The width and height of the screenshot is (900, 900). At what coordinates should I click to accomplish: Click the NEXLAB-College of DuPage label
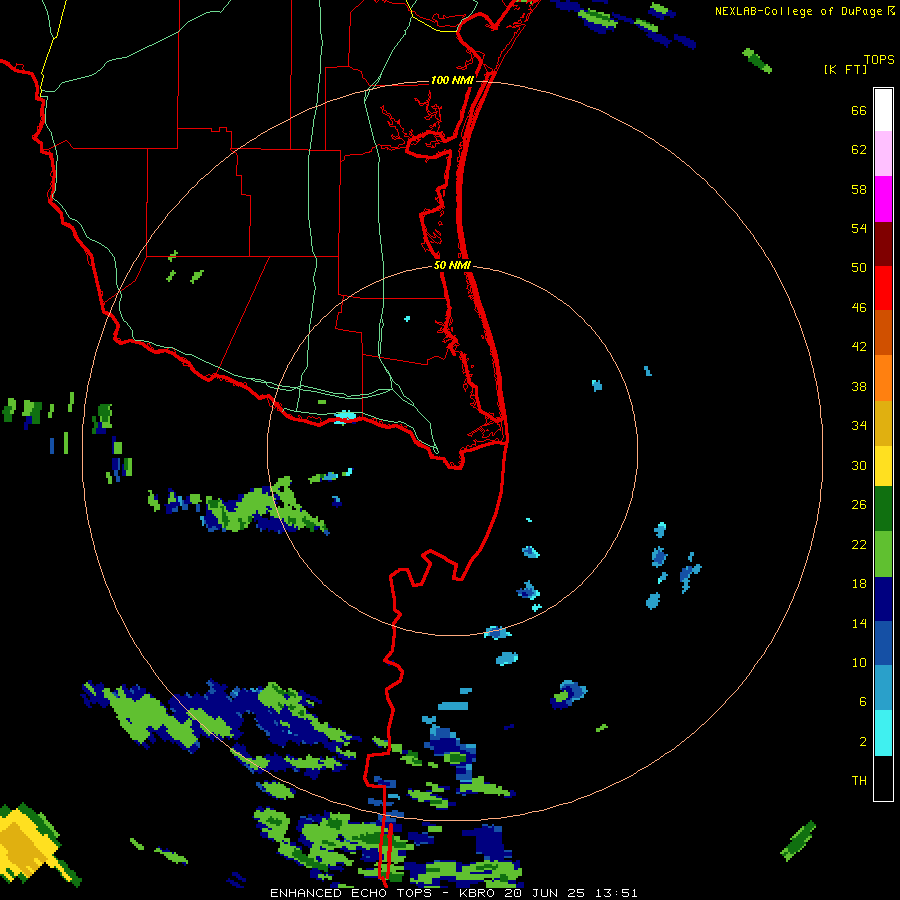[x=798, y=11]
